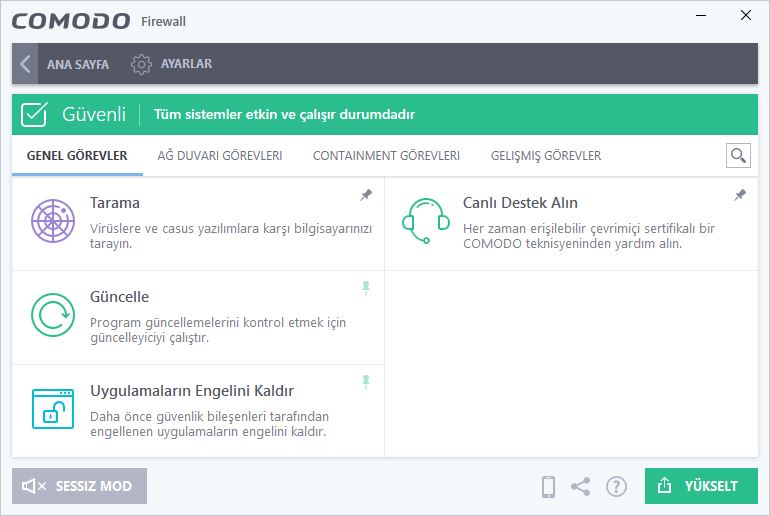Switch to the Containment Görevleri tab
The width and height of the screenshot is (770, 516).
(x=386, y=156)
